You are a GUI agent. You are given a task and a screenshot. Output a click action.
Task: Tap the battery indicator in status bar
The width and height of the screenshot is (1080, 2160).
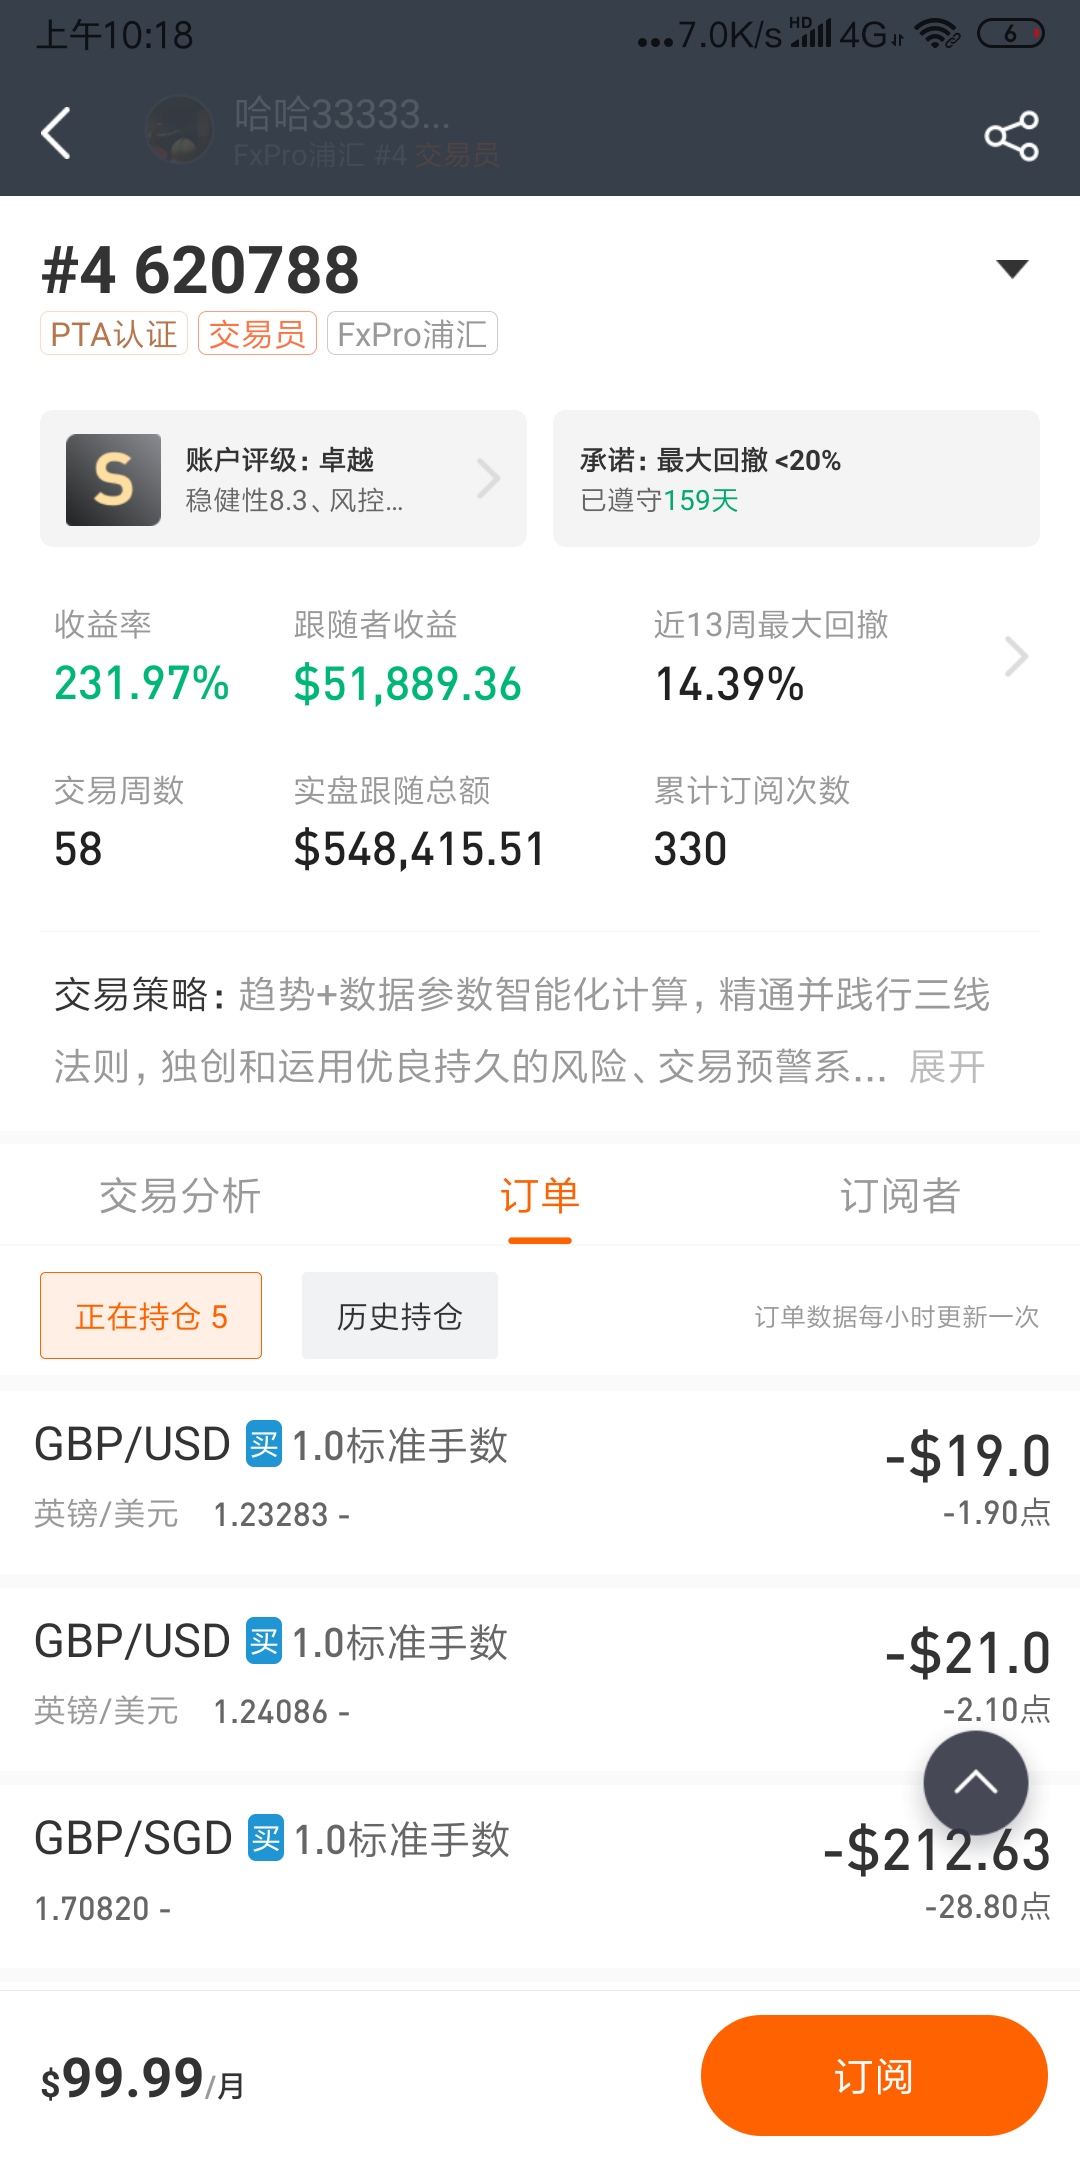[1010, 34]
